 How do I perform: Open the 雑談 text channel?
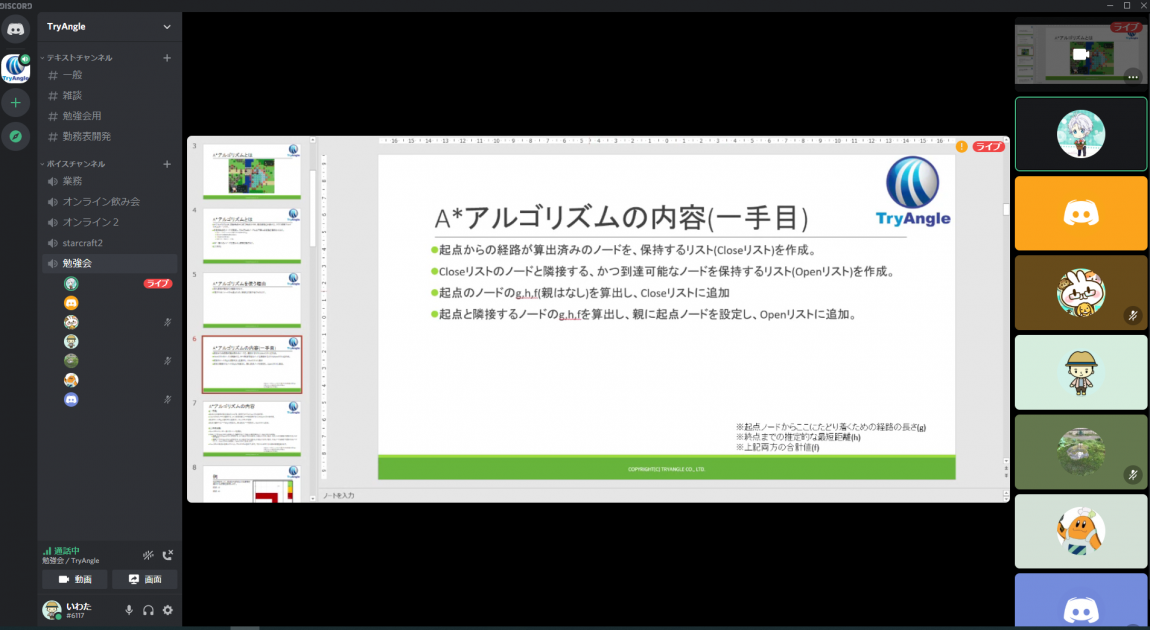coord(72,95)
